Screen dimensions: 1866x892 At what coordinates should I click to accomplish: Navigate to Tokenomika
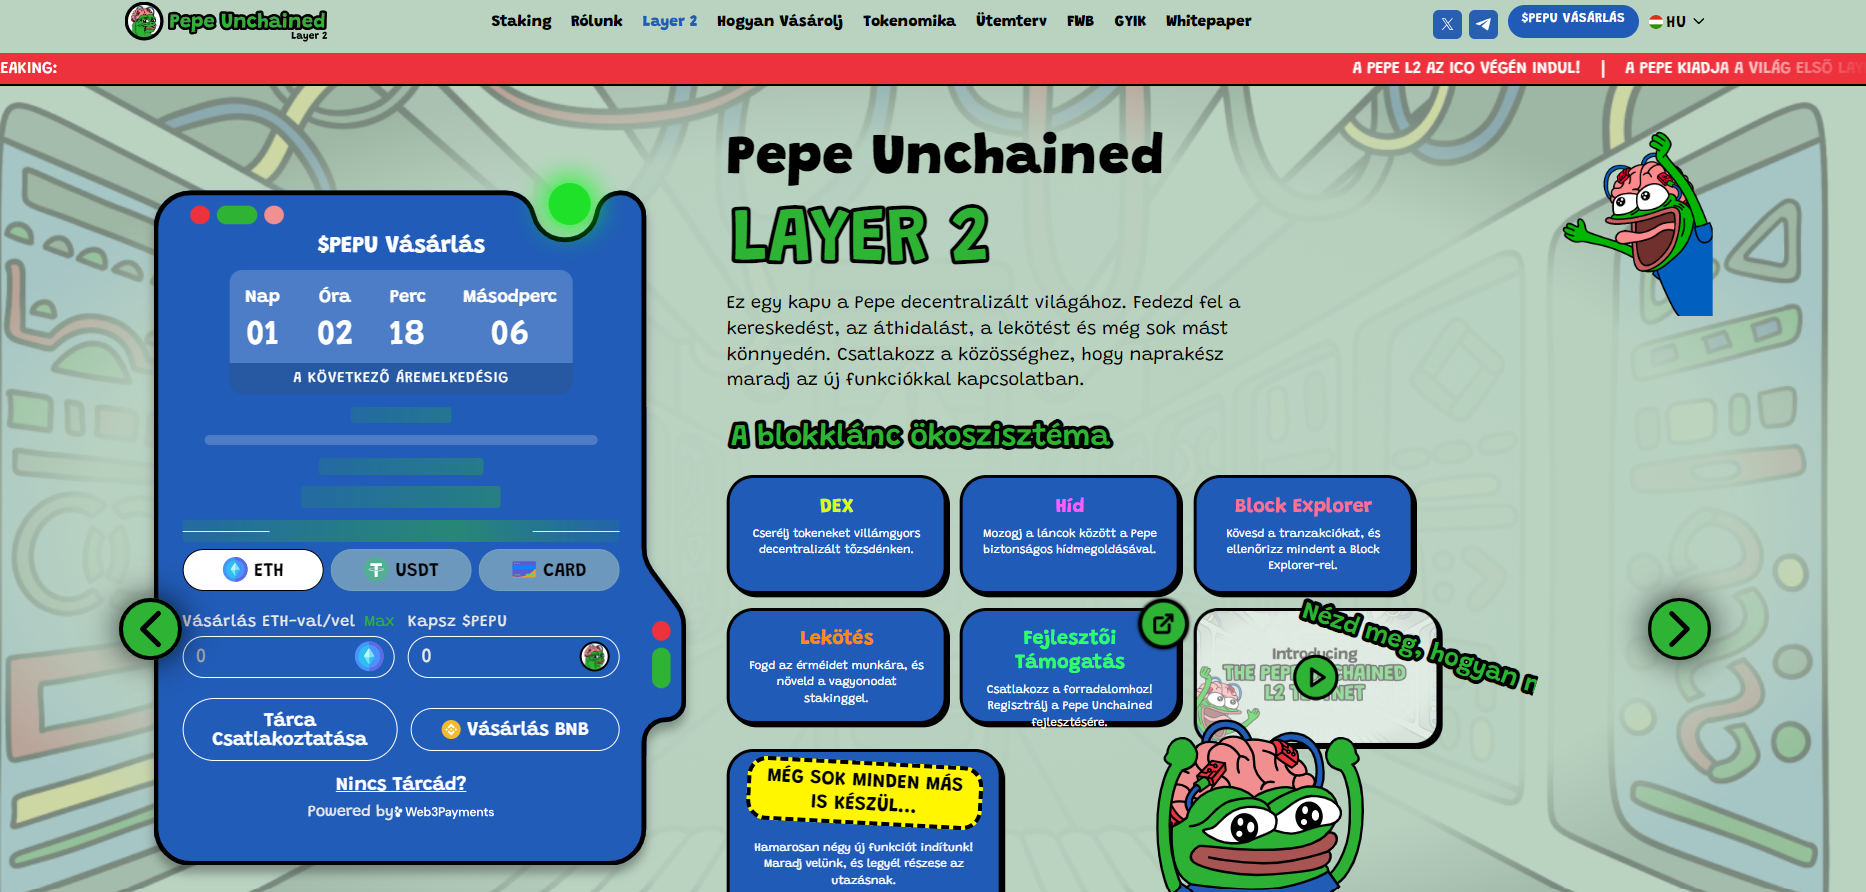click(909, 21)
